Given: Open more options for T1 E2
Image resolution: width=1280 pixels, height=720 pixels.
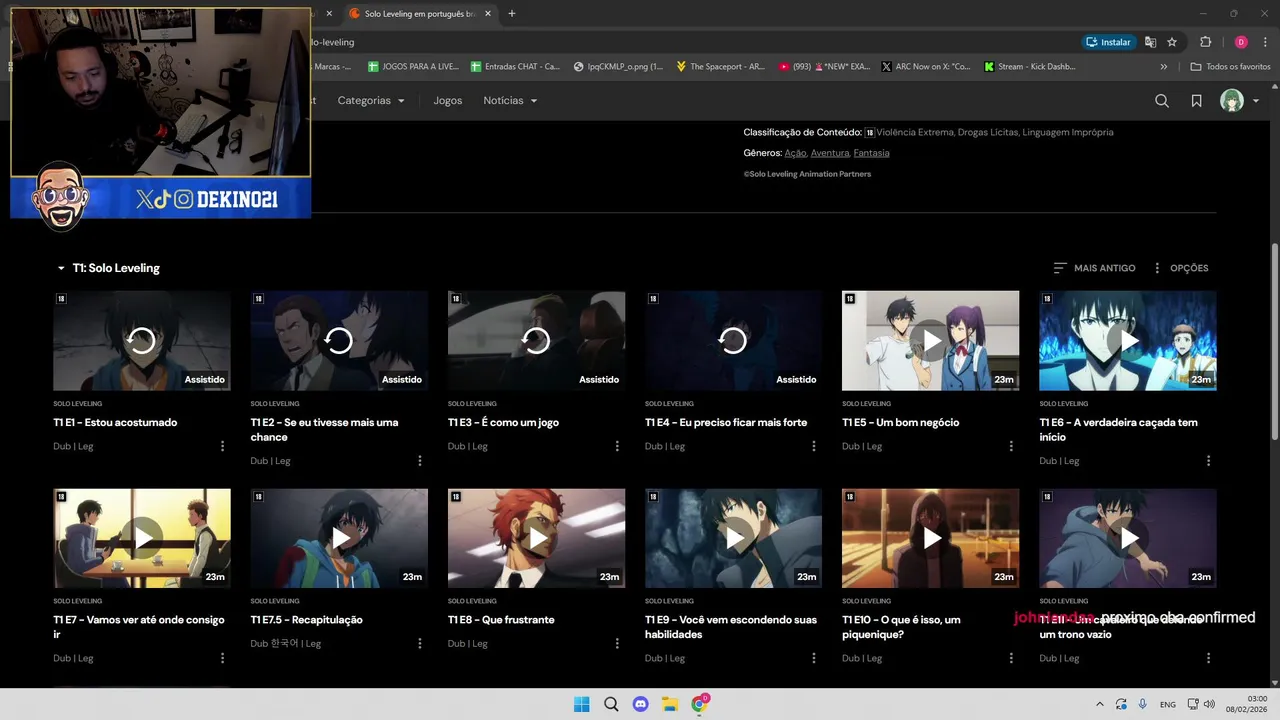Looking at the screenshot, I should click(x=419, y=461).
